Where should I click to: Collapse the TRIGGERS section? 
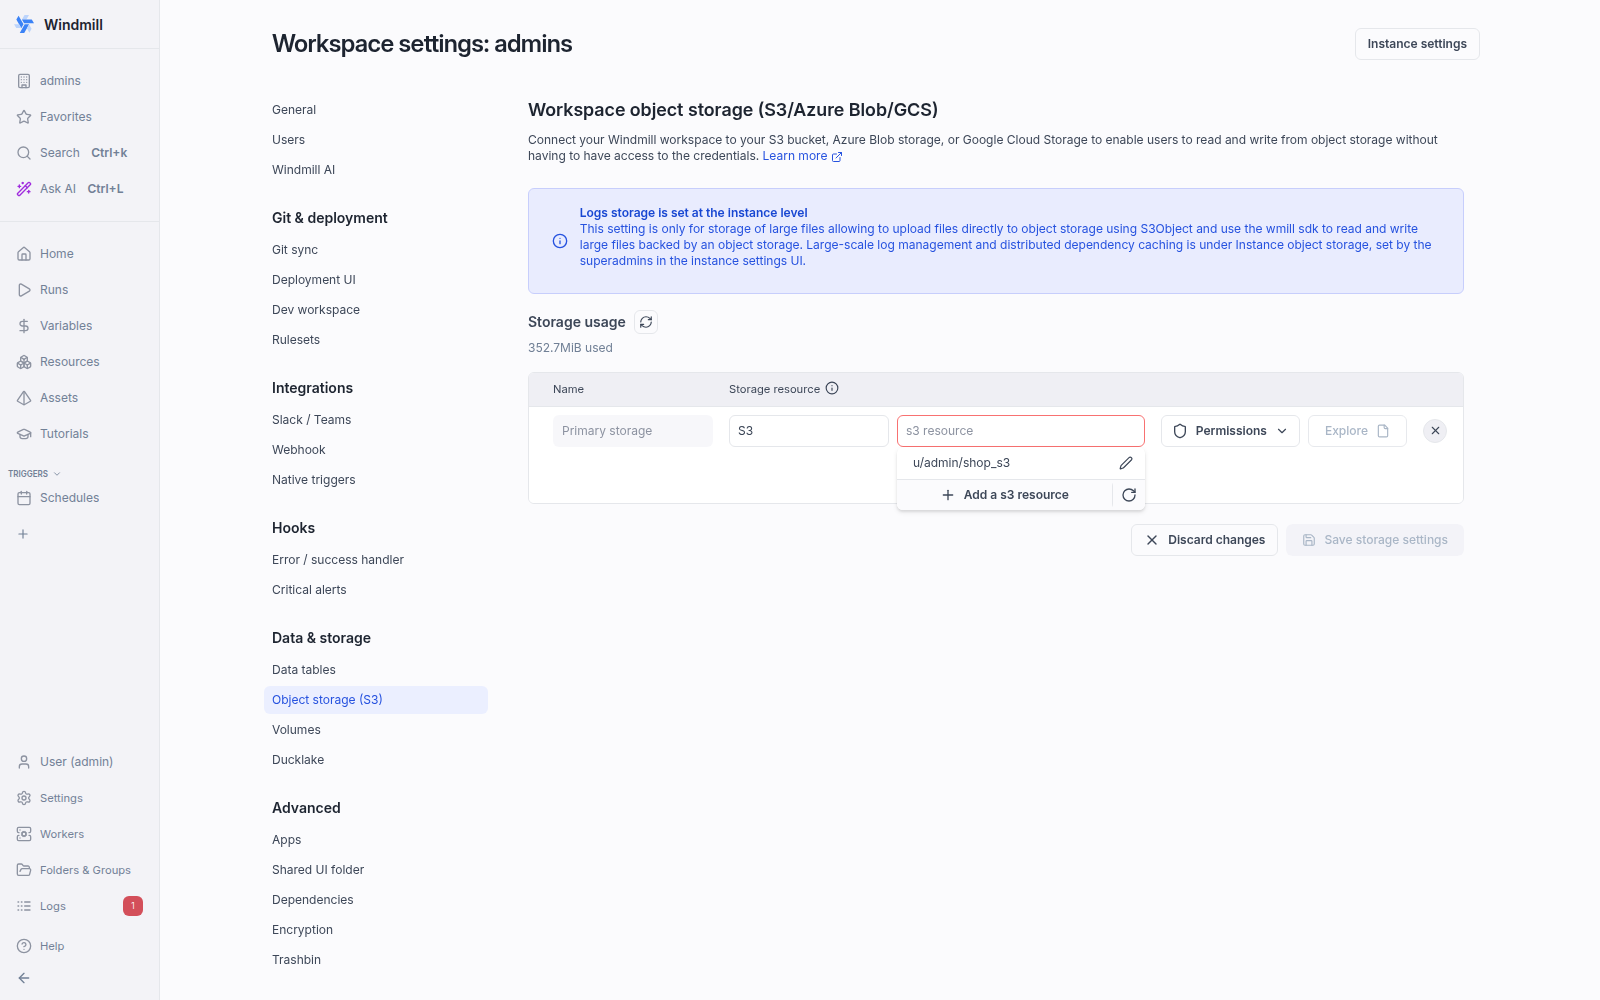click(35, 474)
